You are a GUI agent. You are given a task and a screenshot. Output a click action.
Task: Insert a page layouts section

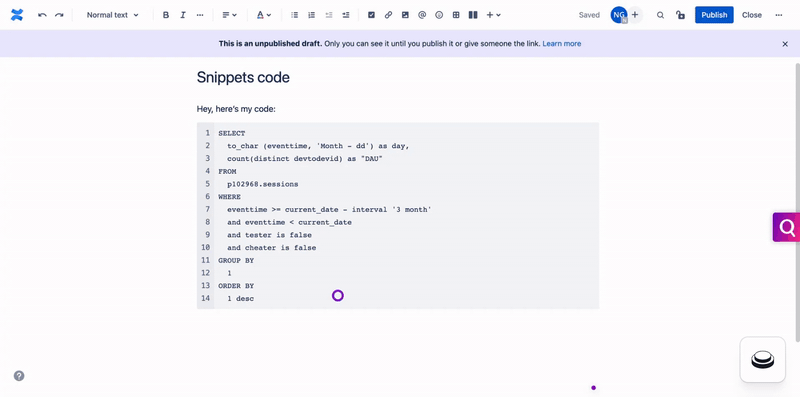tap(473, 15)
